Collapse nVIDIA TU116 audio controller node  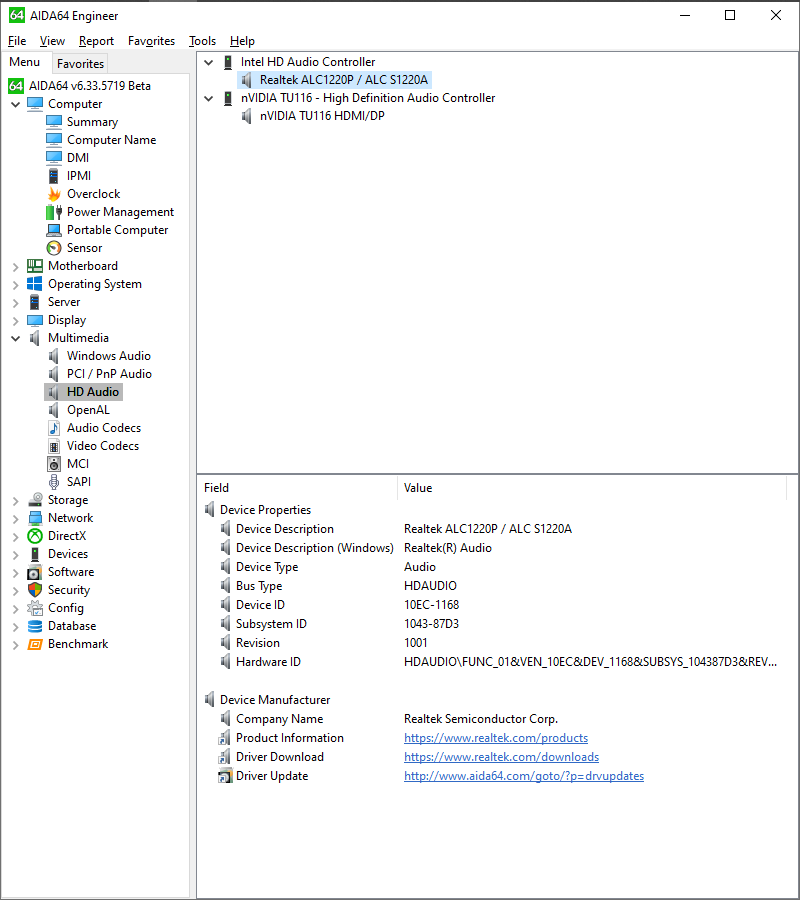pyautogui.click(x=209, y=98)
